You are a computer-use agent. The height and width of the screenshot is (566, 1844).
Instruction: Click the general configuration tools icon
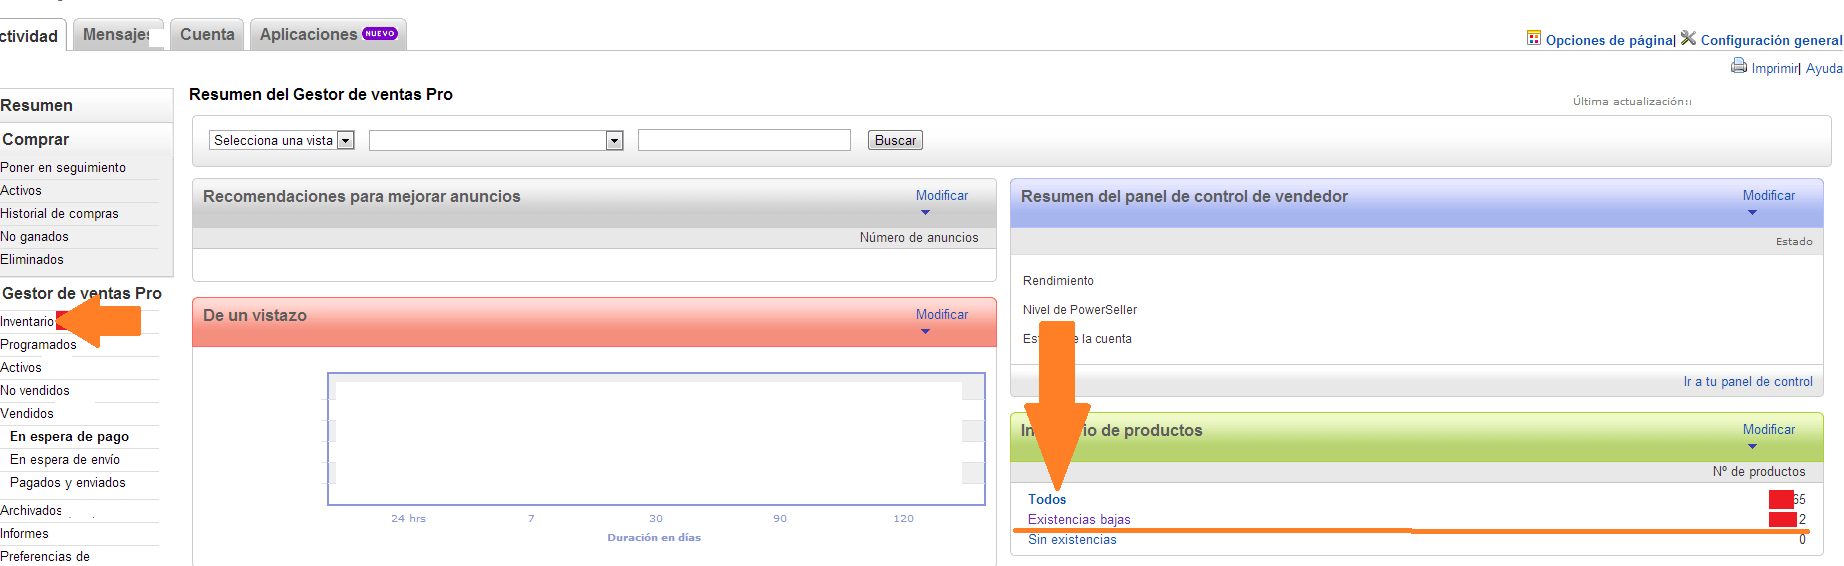point(1688,38)
